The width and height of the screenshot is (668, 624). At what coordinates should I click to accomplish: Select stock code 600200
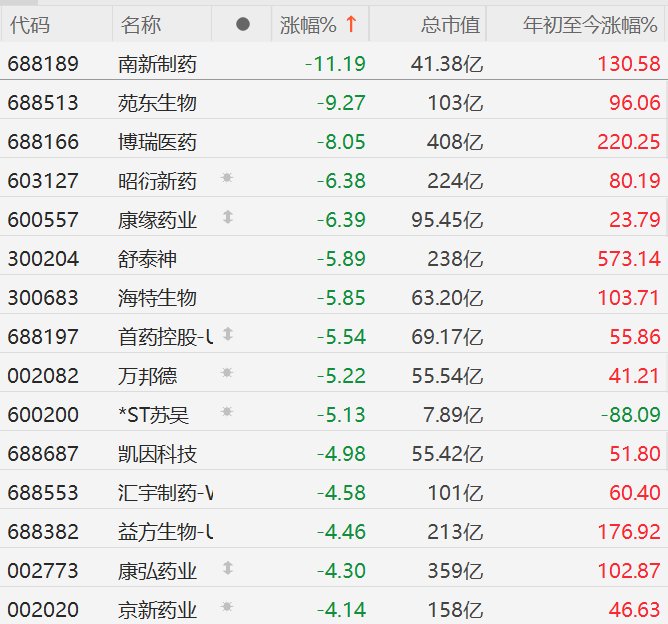click(43, 415)
